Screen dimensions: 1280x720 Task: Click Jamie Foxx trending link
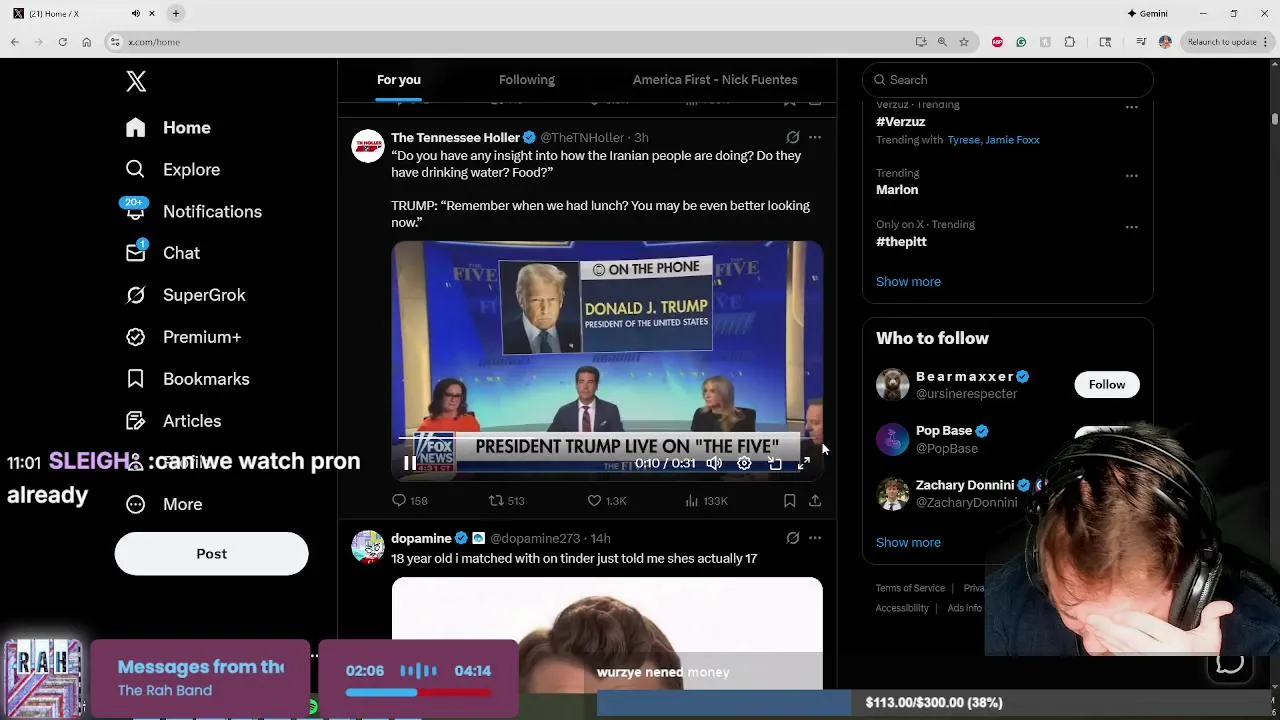[x=1012, y=140]
